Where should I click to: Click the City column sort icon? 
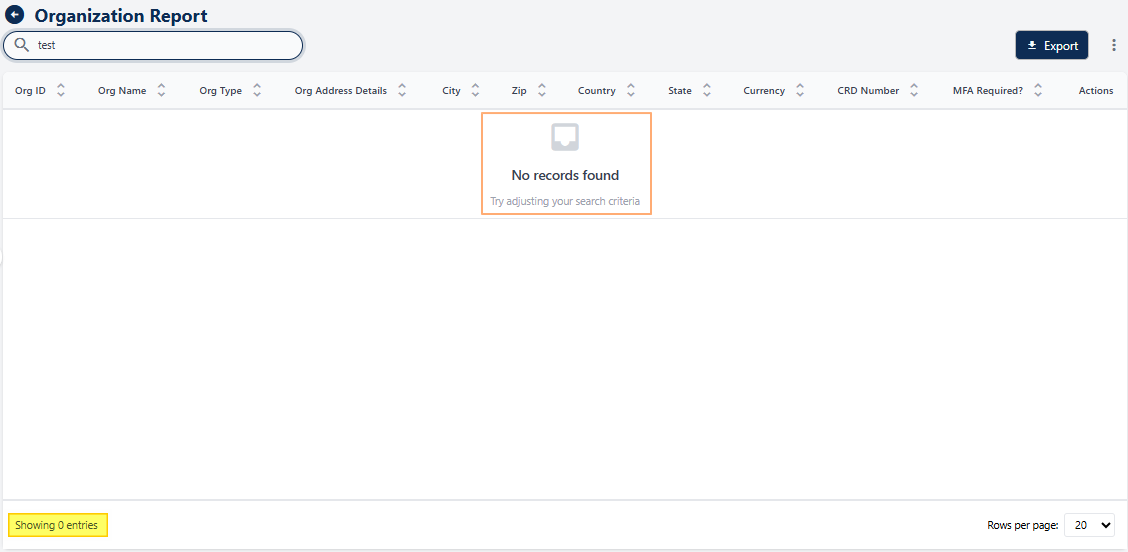pyautogui.click(x=475, y=90)
